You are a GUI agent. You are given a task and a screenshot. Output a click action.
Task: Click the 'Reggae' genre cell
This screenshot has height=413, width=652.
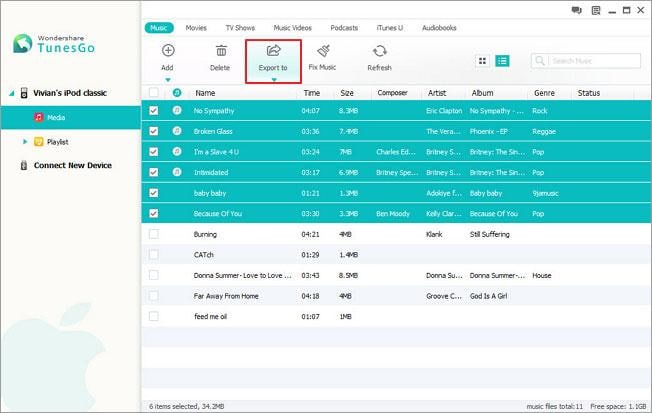point(544,131)
